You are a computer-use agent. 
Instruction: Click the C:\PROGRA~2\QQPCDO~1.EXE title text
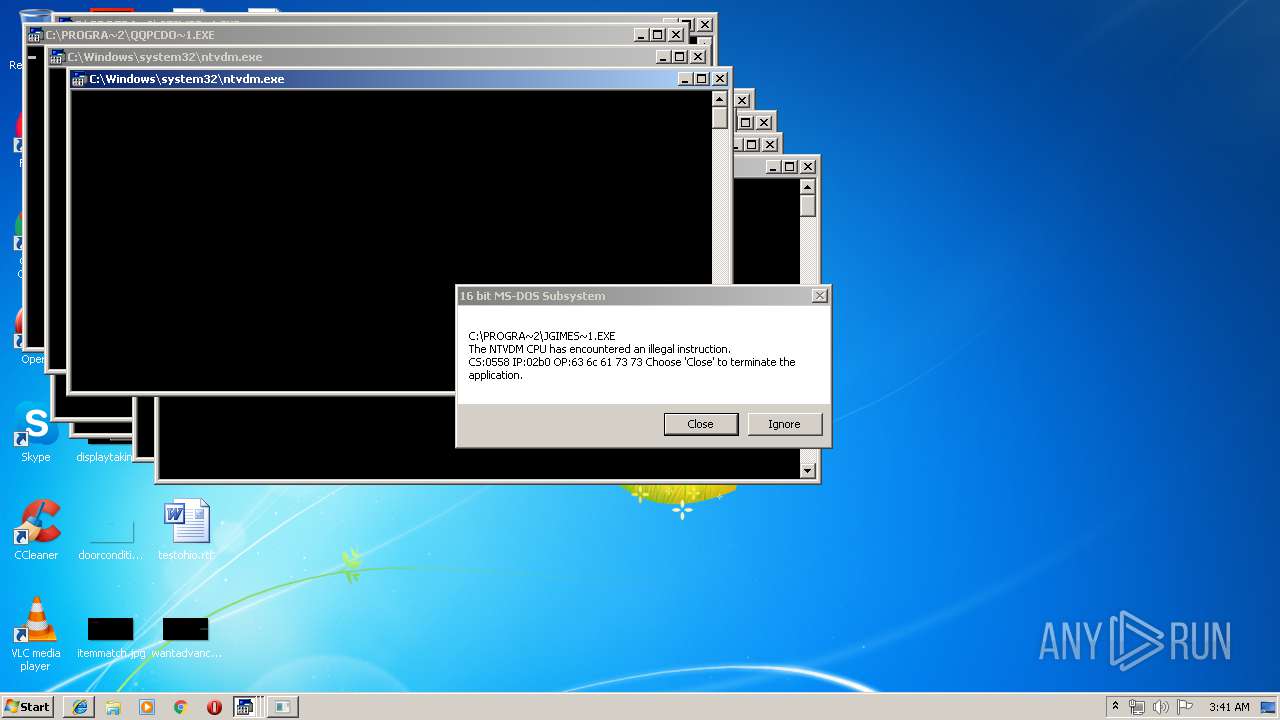(130, 35)
